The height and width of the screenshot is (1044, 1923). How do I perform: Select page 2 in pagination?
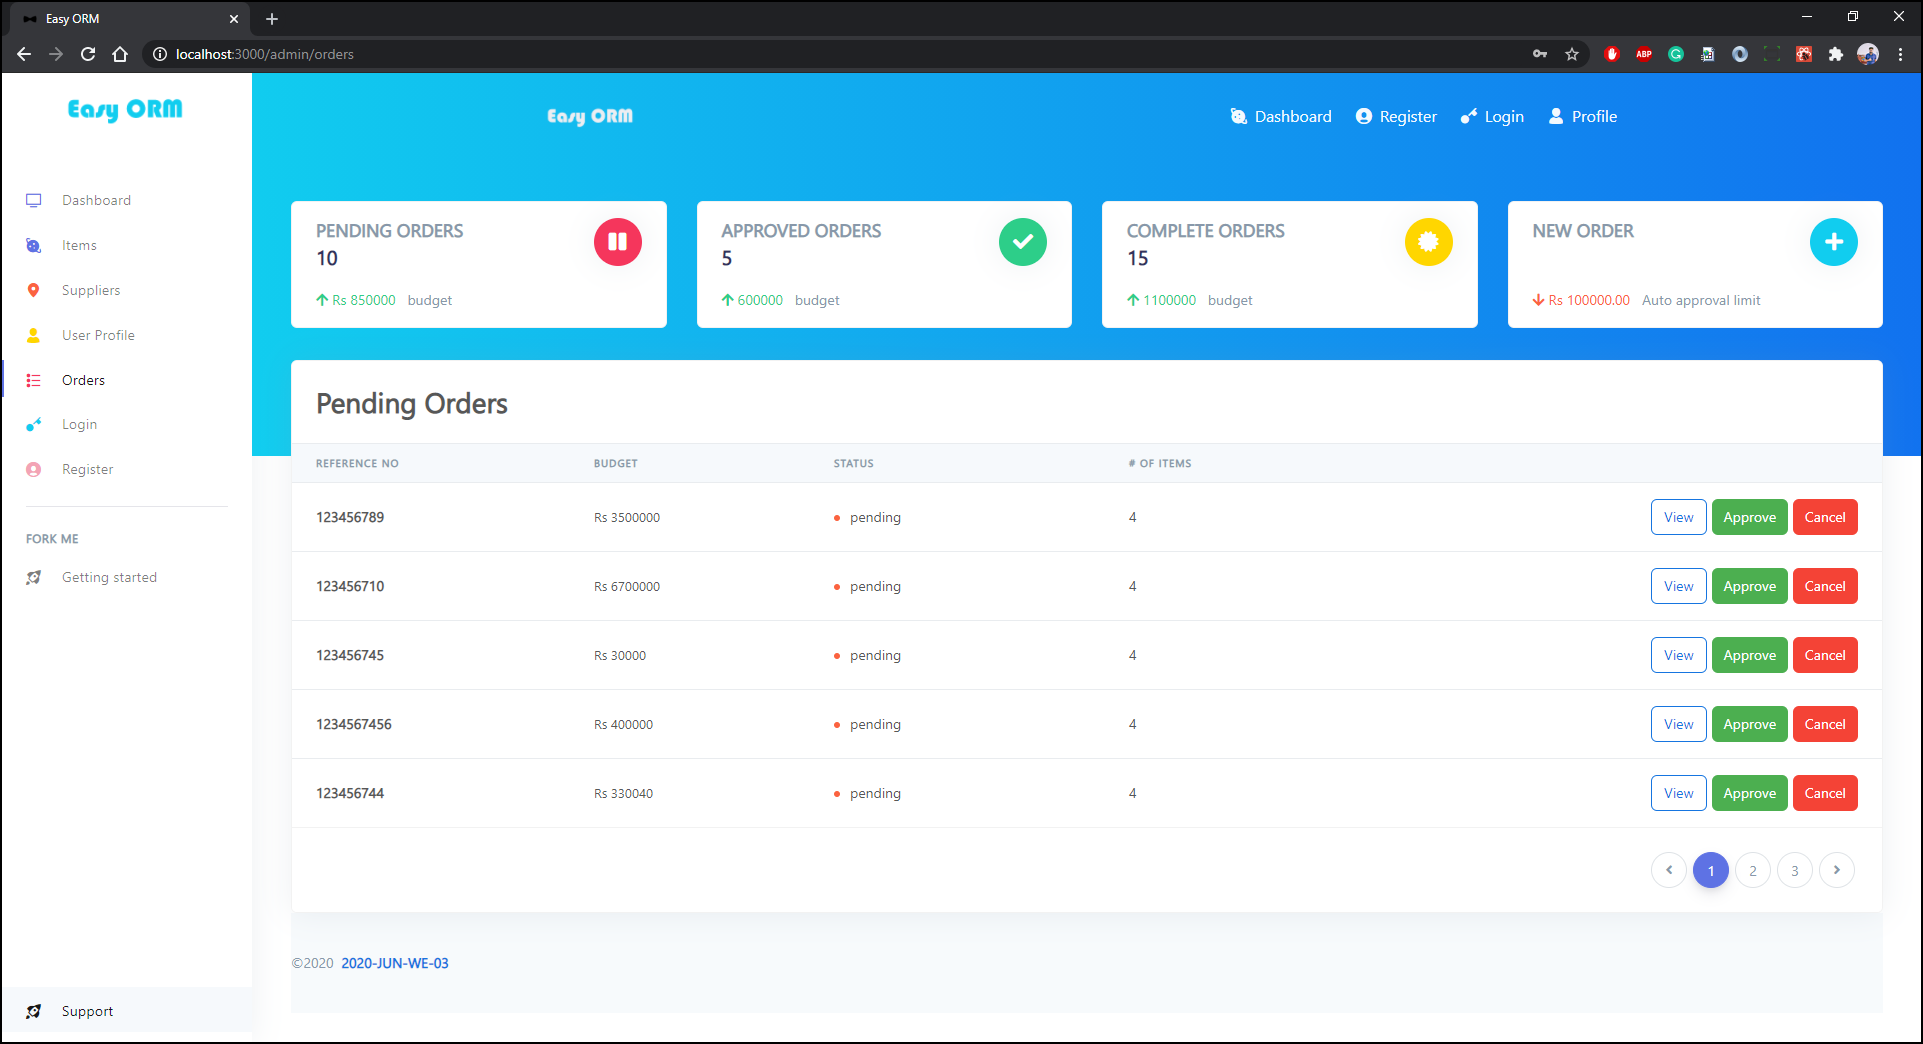[1753, 870]
